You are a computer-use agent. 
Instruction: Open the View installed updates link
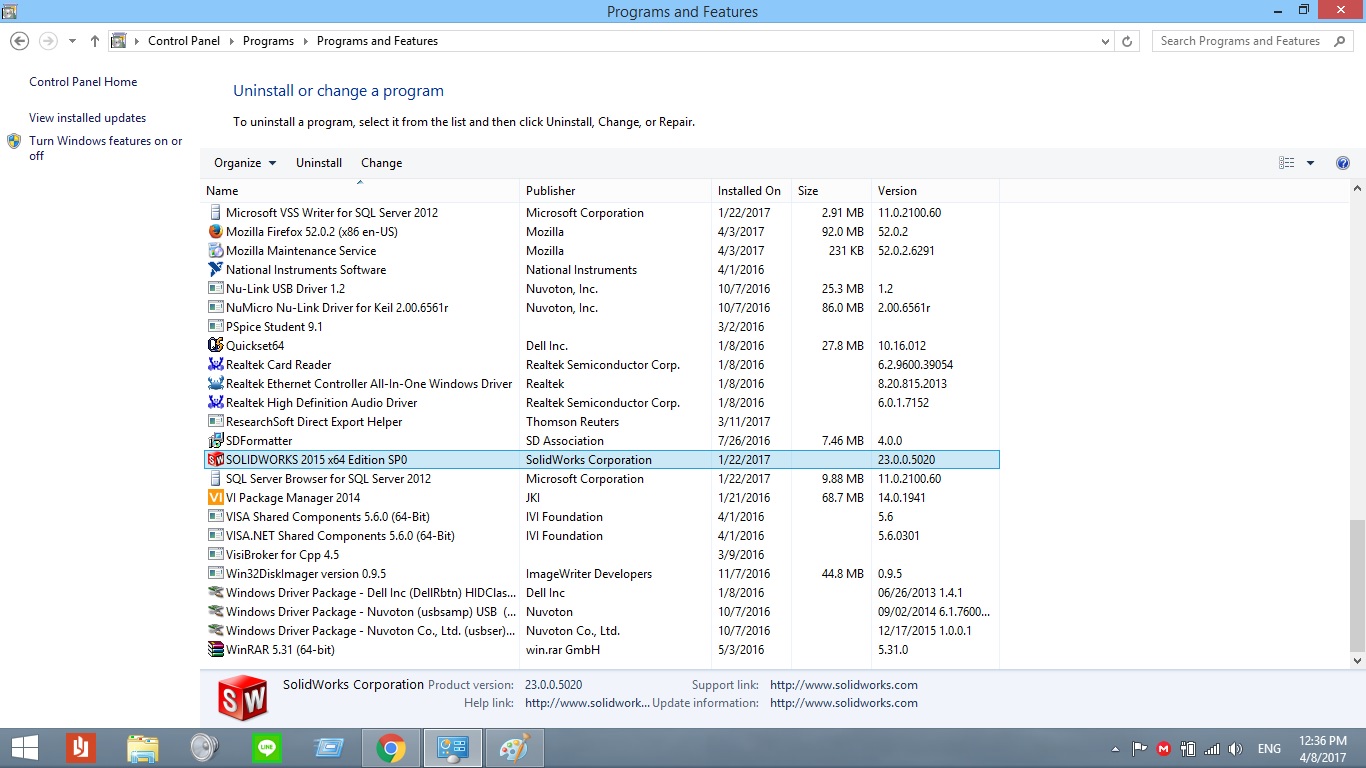coord(87,118)
